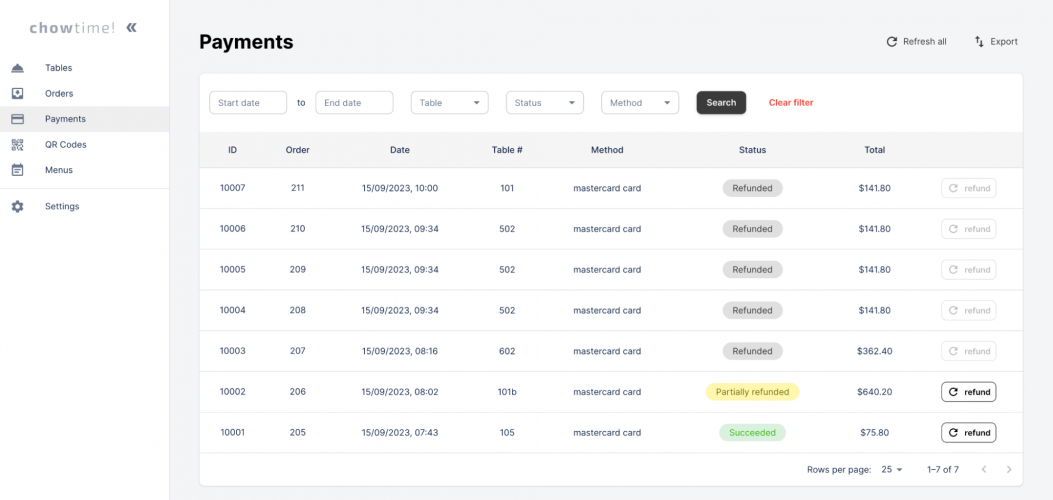The width and height of the screenshot is (1053, 500).
Task: Click the disabled refund button for payment 10003
Action: (968, 351)
